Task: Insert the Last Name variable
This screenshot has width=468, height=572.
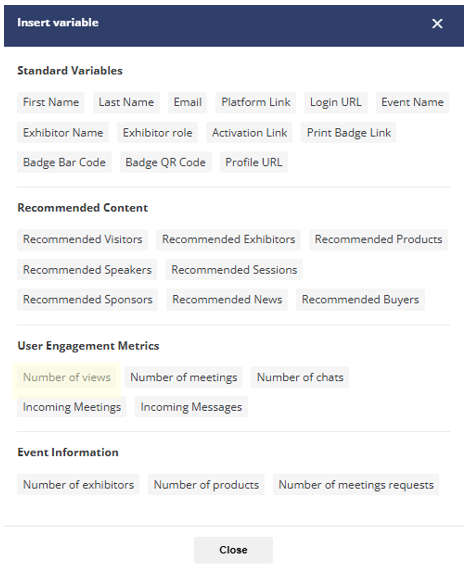Action: point(126,103)
